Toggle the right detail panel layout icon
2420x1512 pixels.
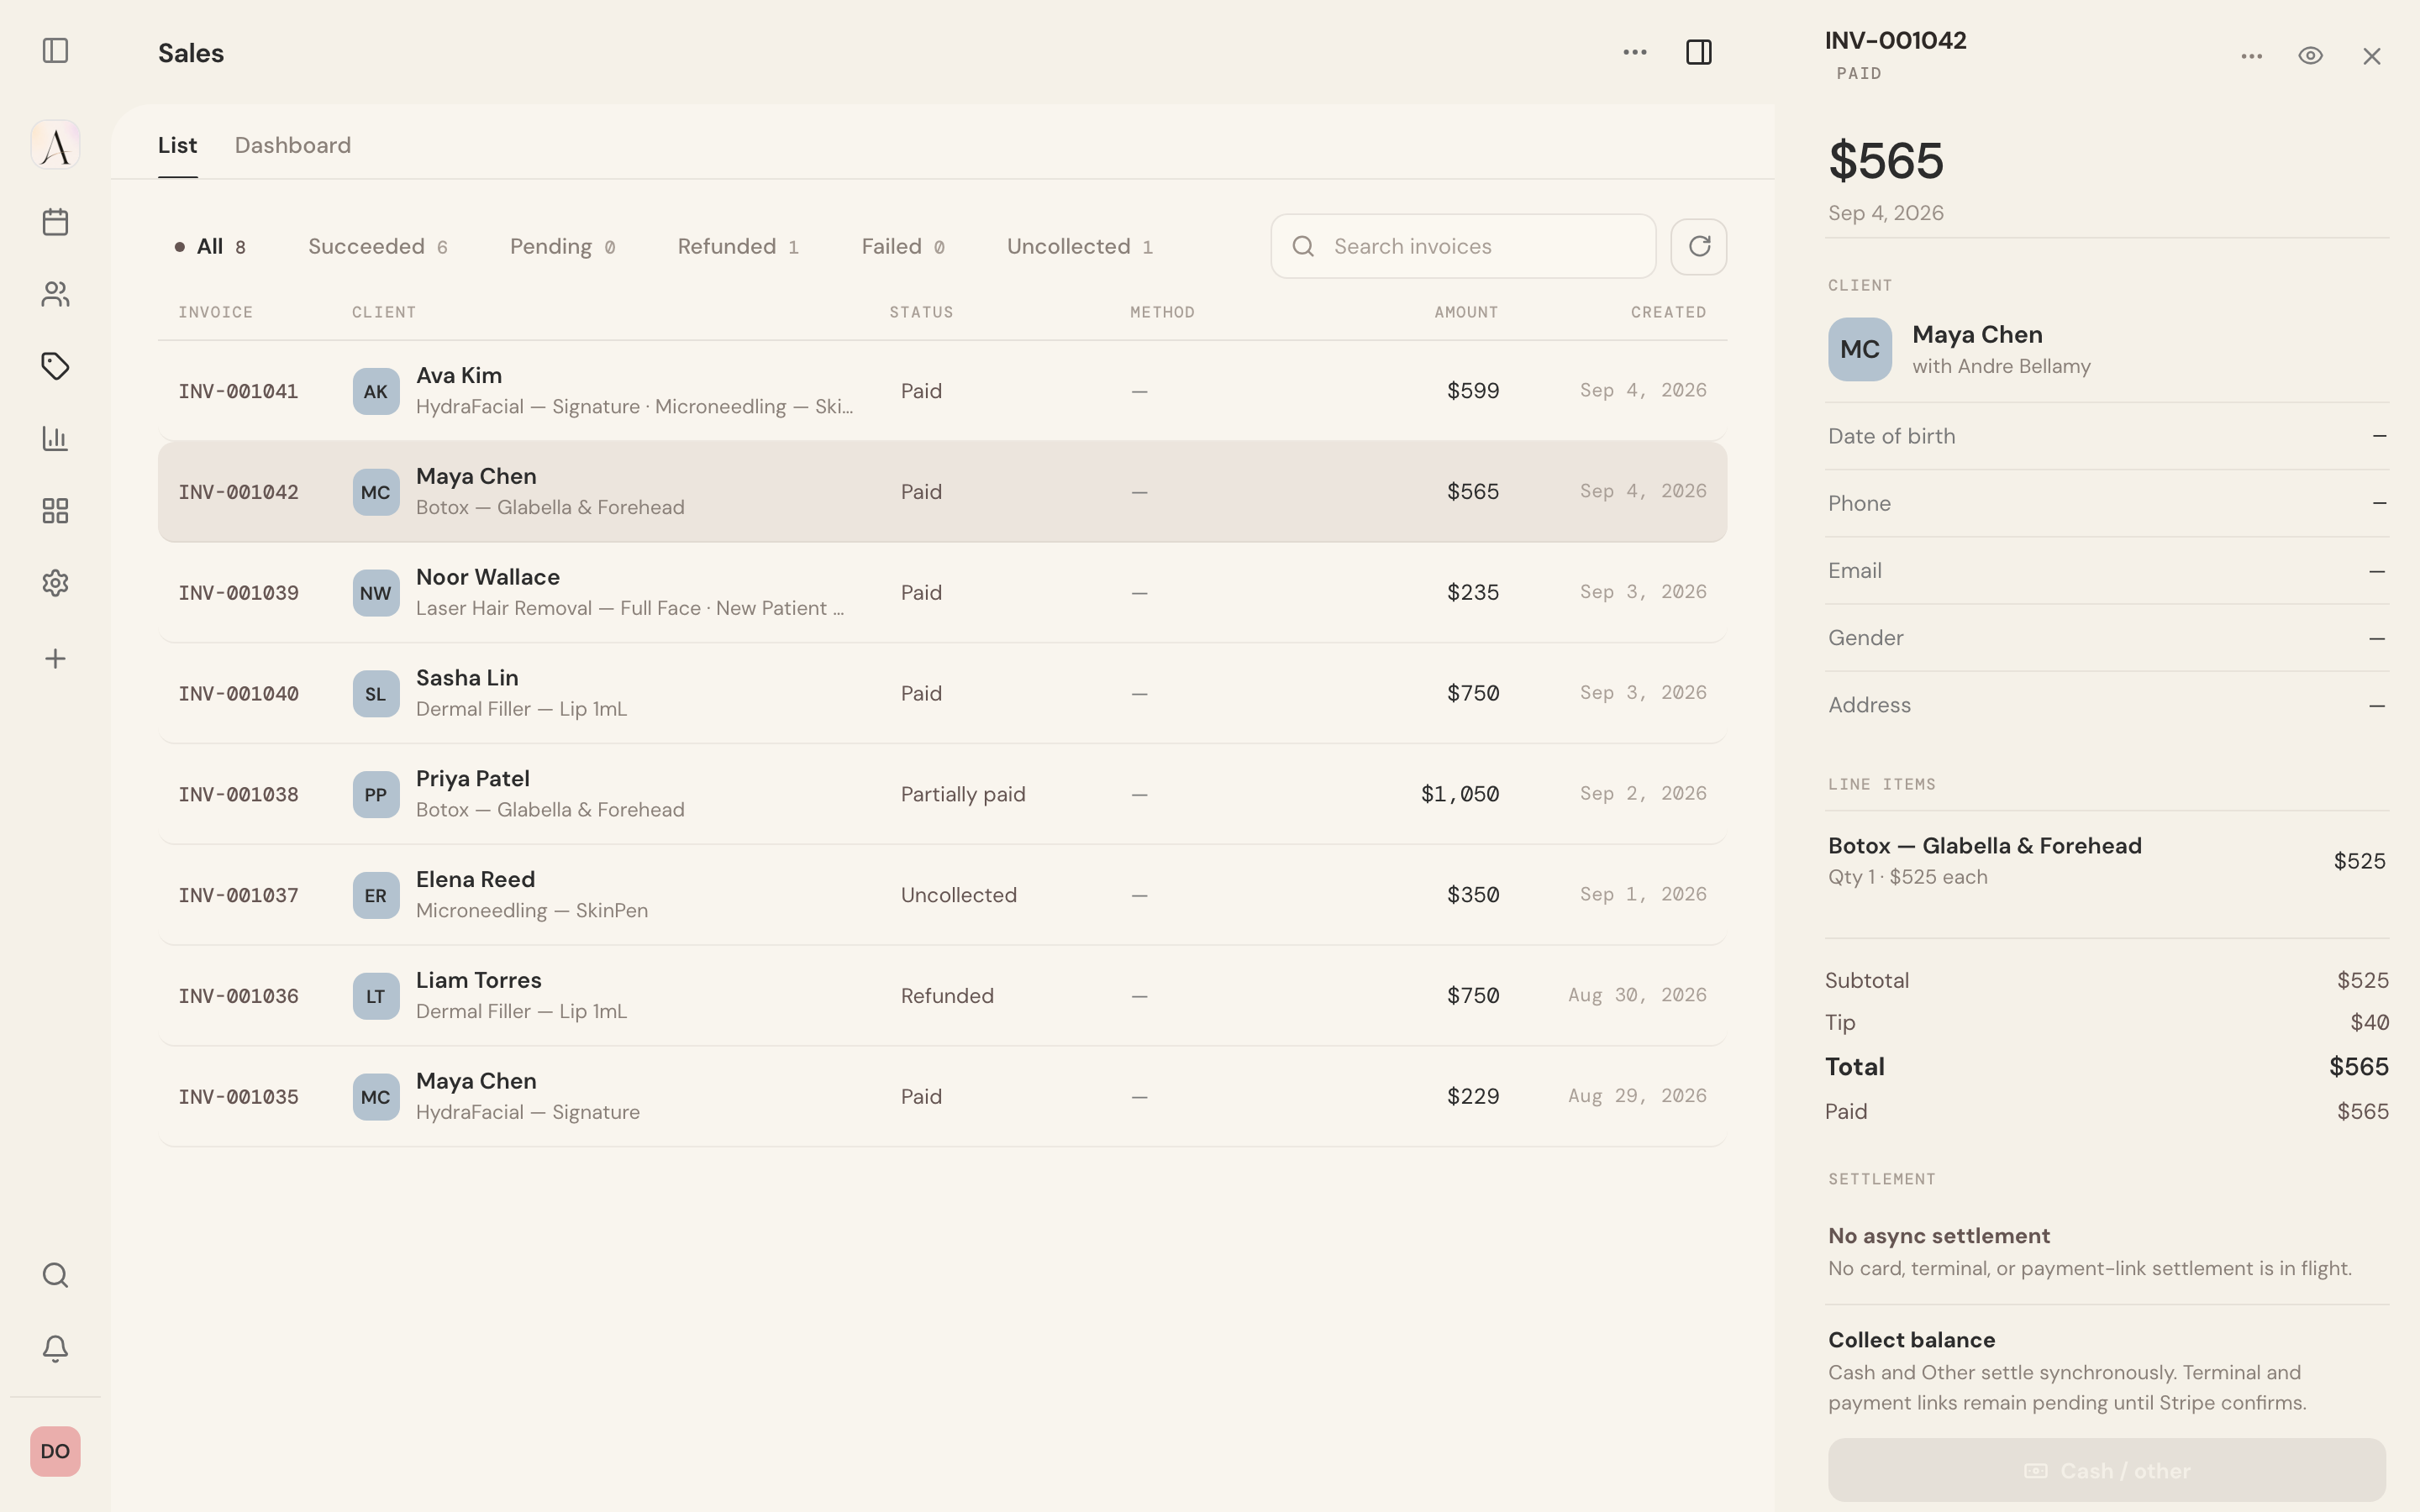(x=1699, y=52)
